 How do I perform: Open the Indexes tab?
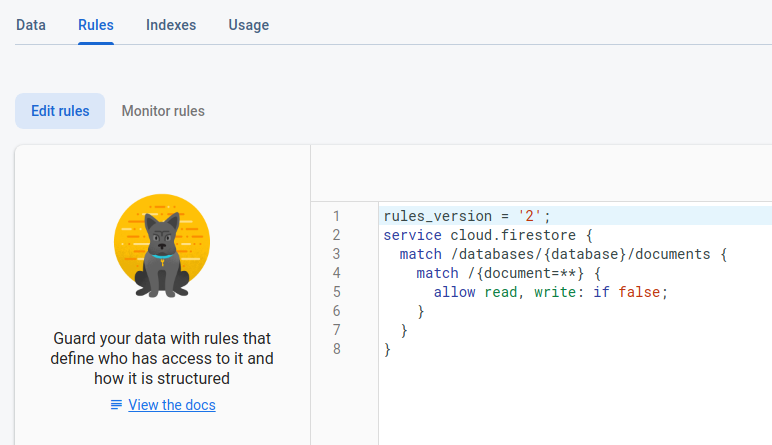(x=171, y=25)
